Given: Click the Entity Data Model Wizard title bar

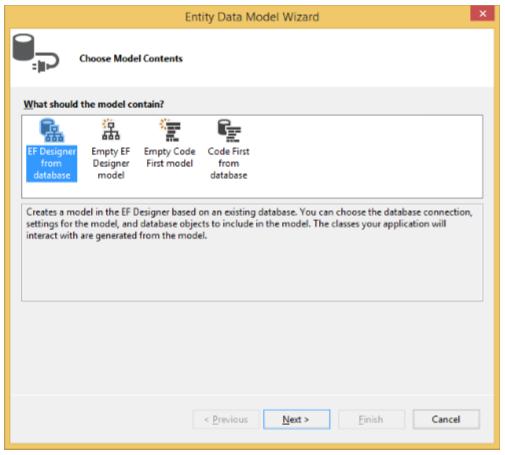Looking at the screenshot, I should [x=252, y=17].
